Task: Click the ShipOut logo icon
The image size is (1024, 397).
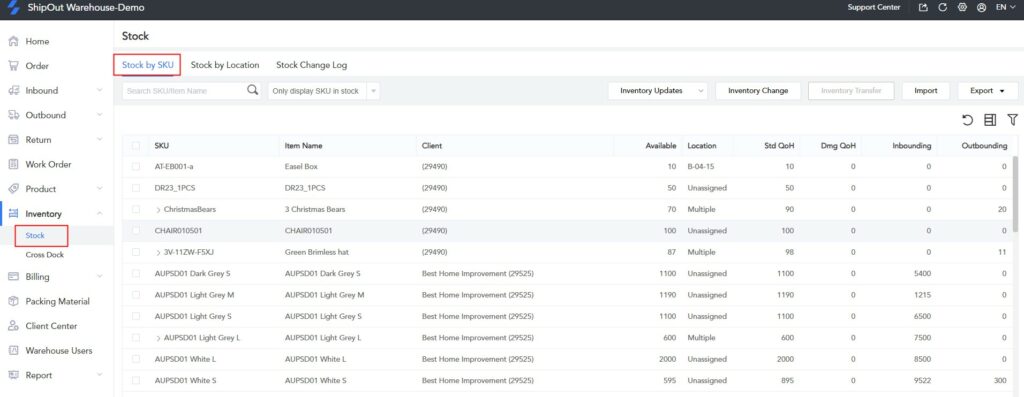Action: [x=14, y=8]
